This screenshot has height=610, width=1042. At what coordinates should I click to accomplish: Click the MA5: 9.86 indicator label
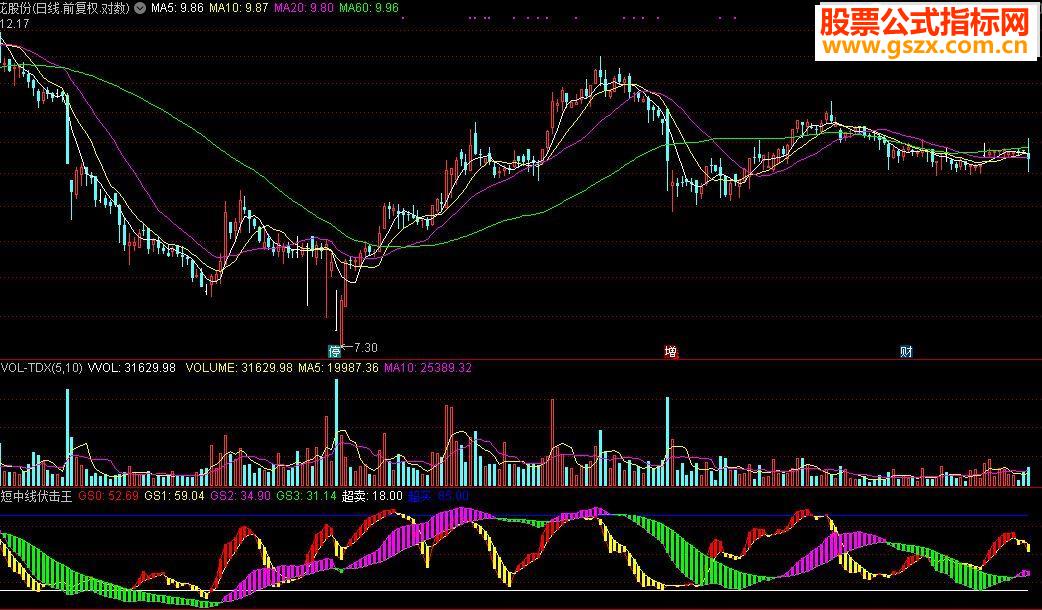(x=177, y=9)
